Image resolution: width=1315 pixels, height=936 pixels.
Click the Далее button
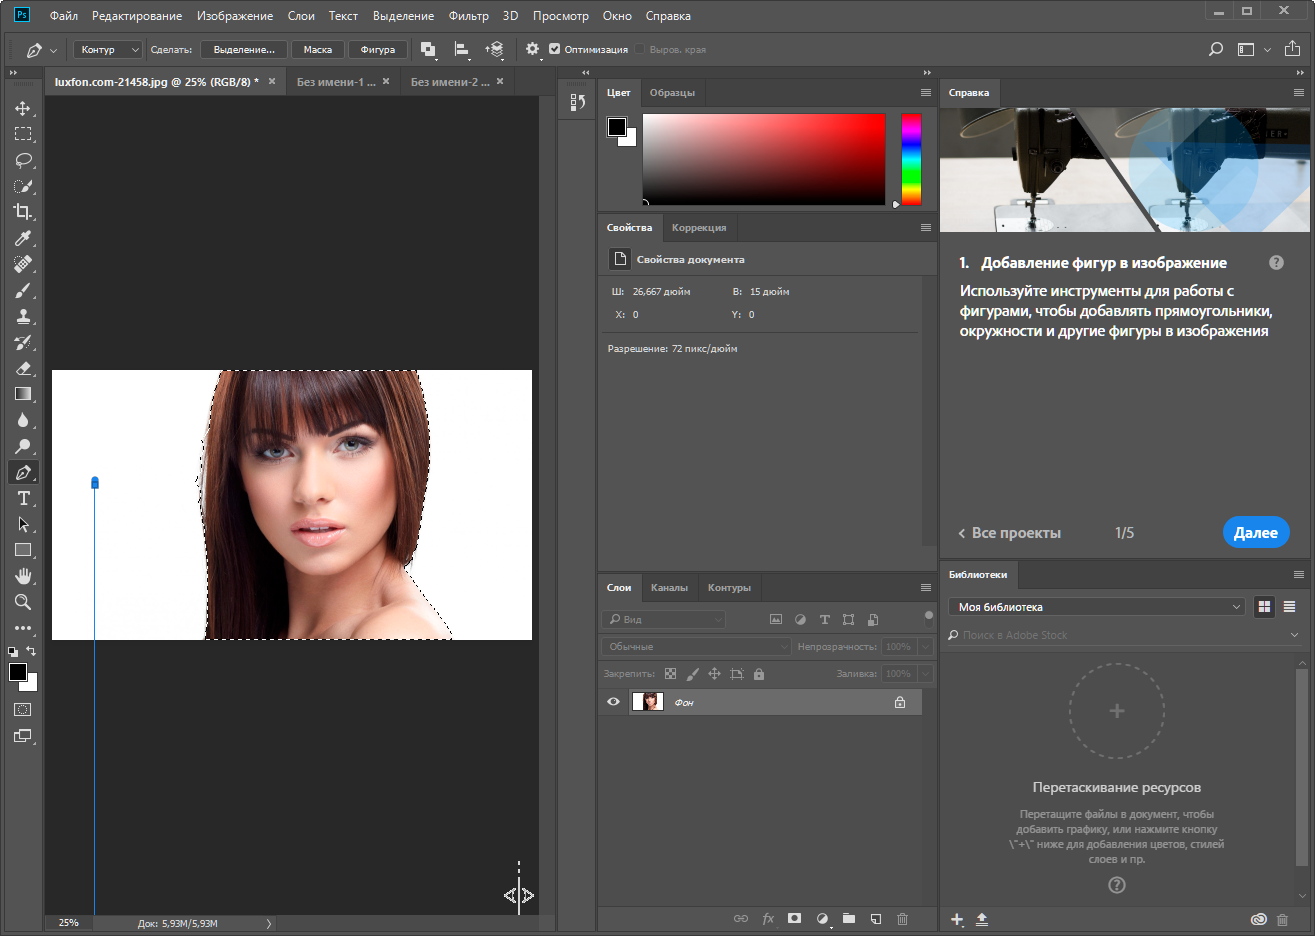(1255, 533)
